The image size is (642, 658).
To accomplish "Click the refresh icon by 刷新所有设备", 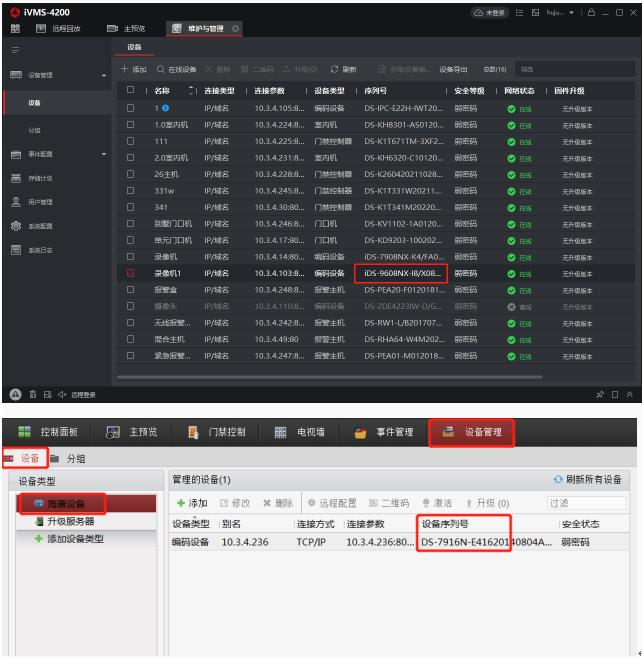I will pos(558,479).
